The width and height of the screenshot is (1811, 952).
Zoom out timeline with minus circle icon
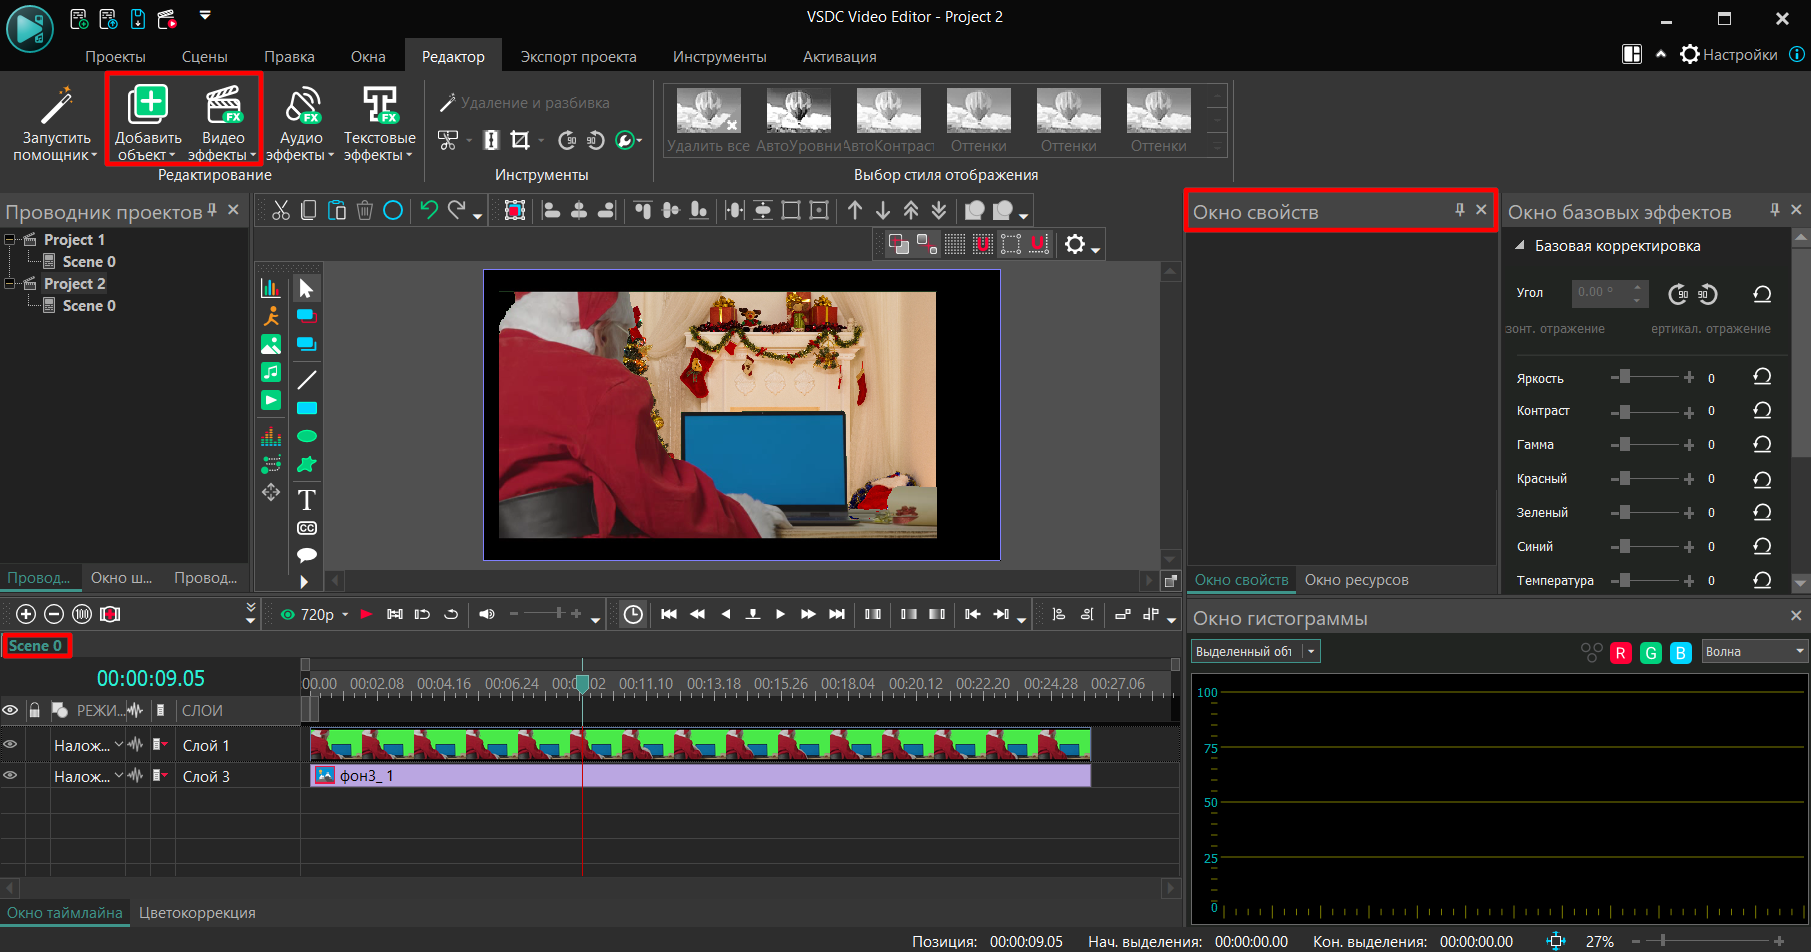(x=54, y=614)
